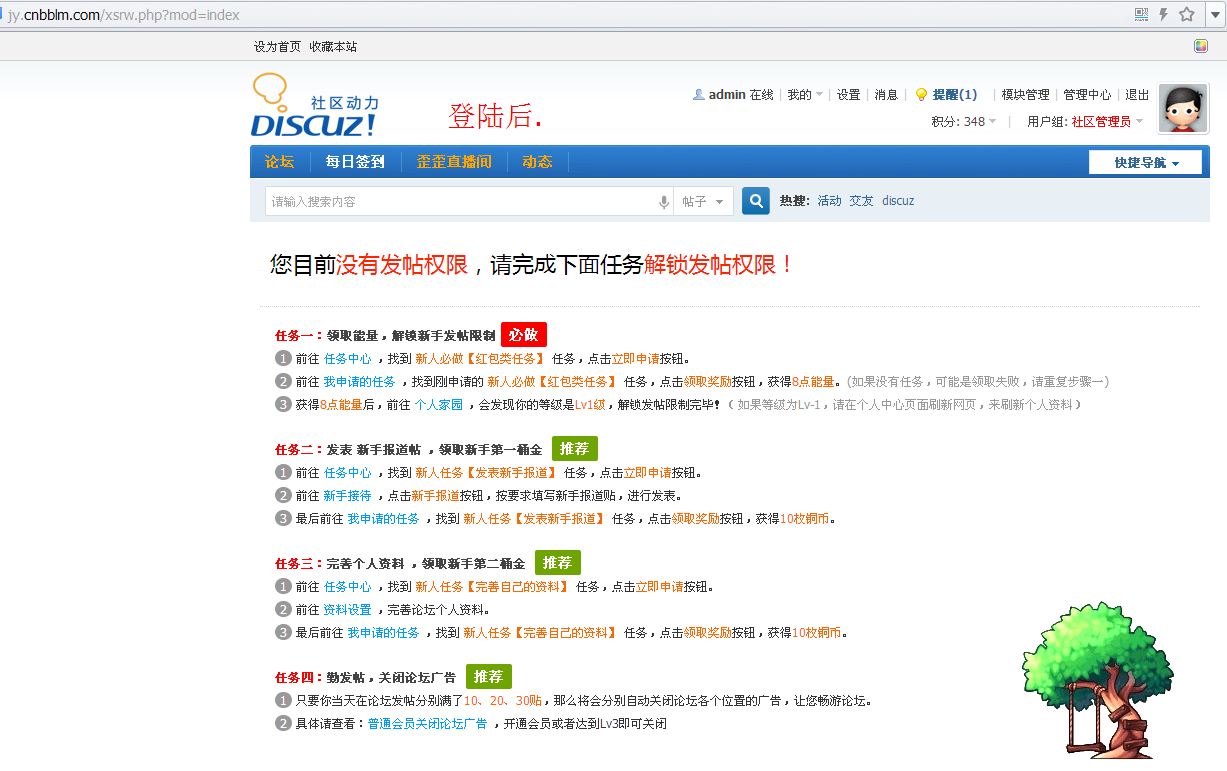The height and width of the screenshot is (771, 1227).
Task: Click the light bulb reminder icon
Action: pos(922,94)
